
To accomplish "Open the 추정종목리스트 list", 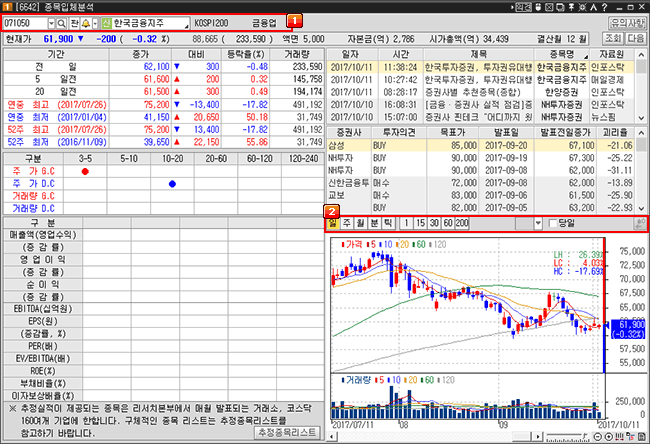I will pos(287,431).
